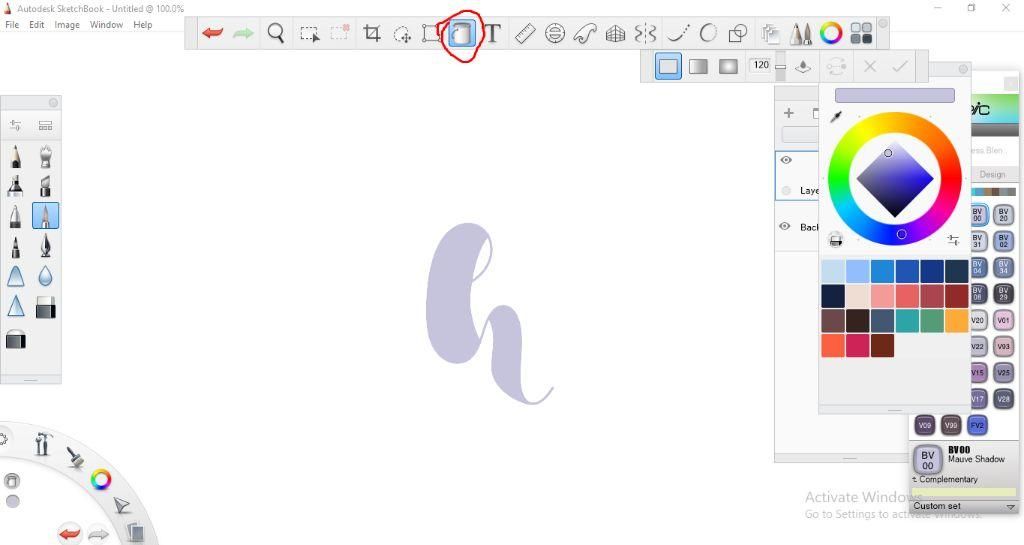Click the tolerance value field showing 120
The image size is (1024, 545).
(761, 65)
